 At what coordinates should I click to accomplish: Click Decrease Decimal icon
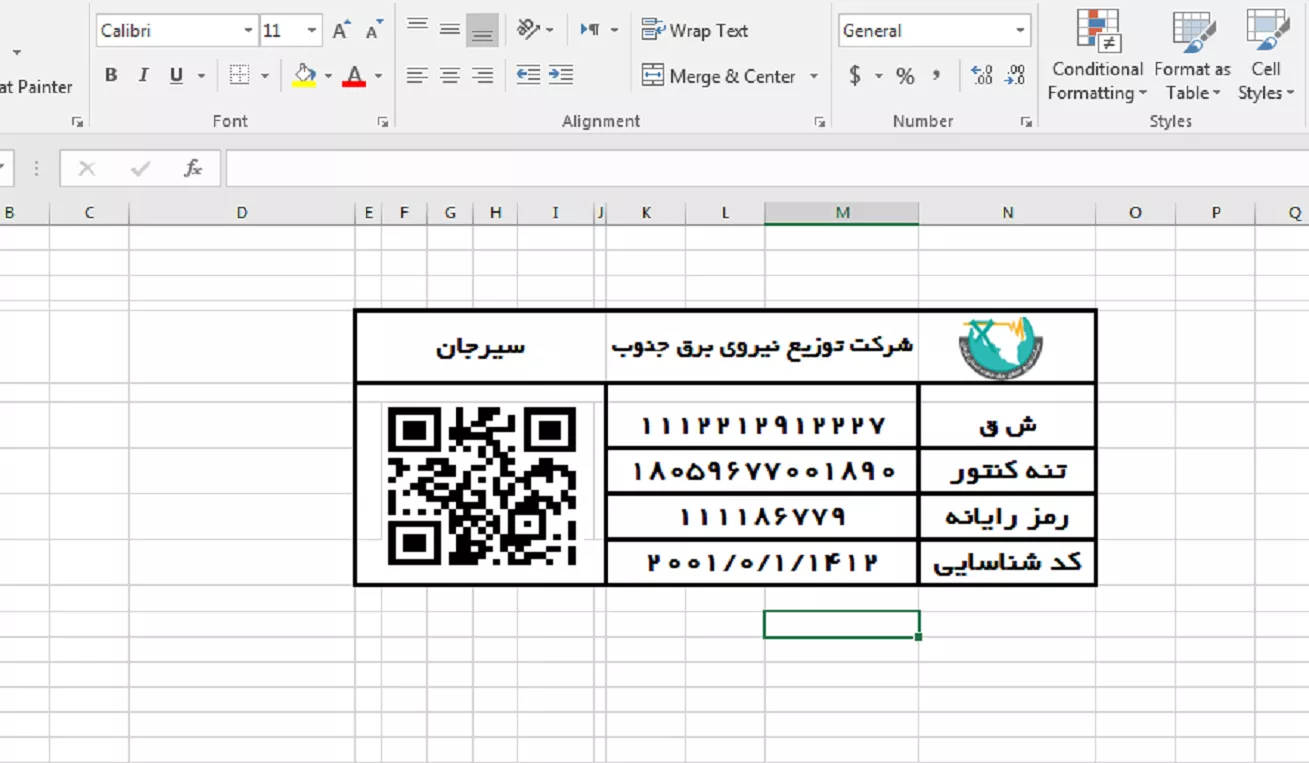(x=1015, y=76)
